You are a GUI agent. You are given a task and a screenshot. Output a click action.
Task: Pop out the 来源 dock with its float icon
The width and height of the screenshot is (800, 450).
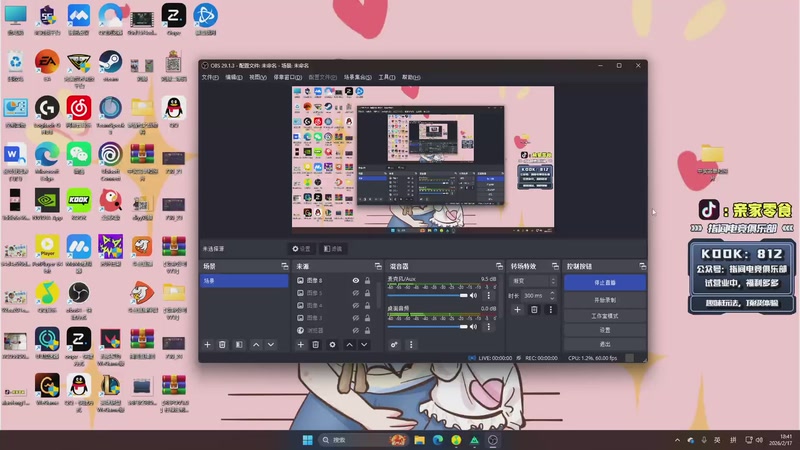tap(378, 266)
